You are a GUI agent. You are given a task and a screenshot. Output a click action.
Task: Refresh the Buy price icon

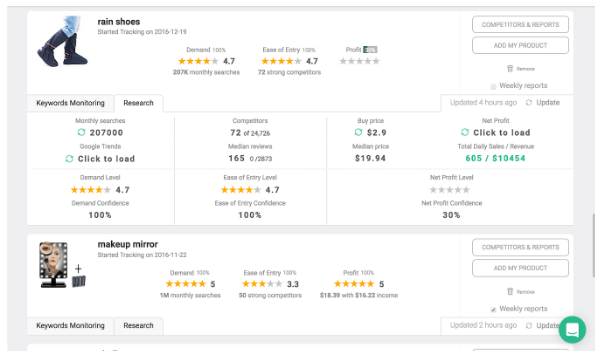point(358,132)
